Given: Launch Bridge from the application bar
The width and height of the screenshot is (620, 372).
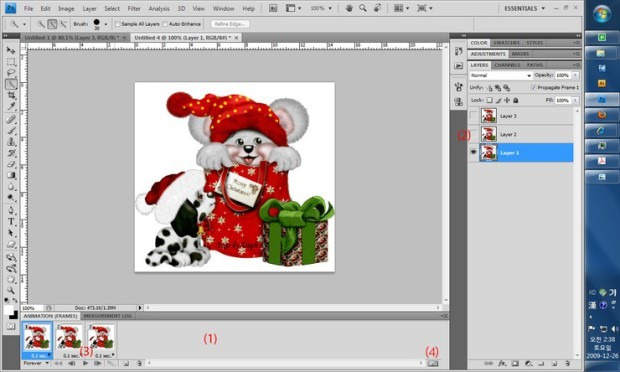Looking at the screenshot, I should (x=273, y=8).
